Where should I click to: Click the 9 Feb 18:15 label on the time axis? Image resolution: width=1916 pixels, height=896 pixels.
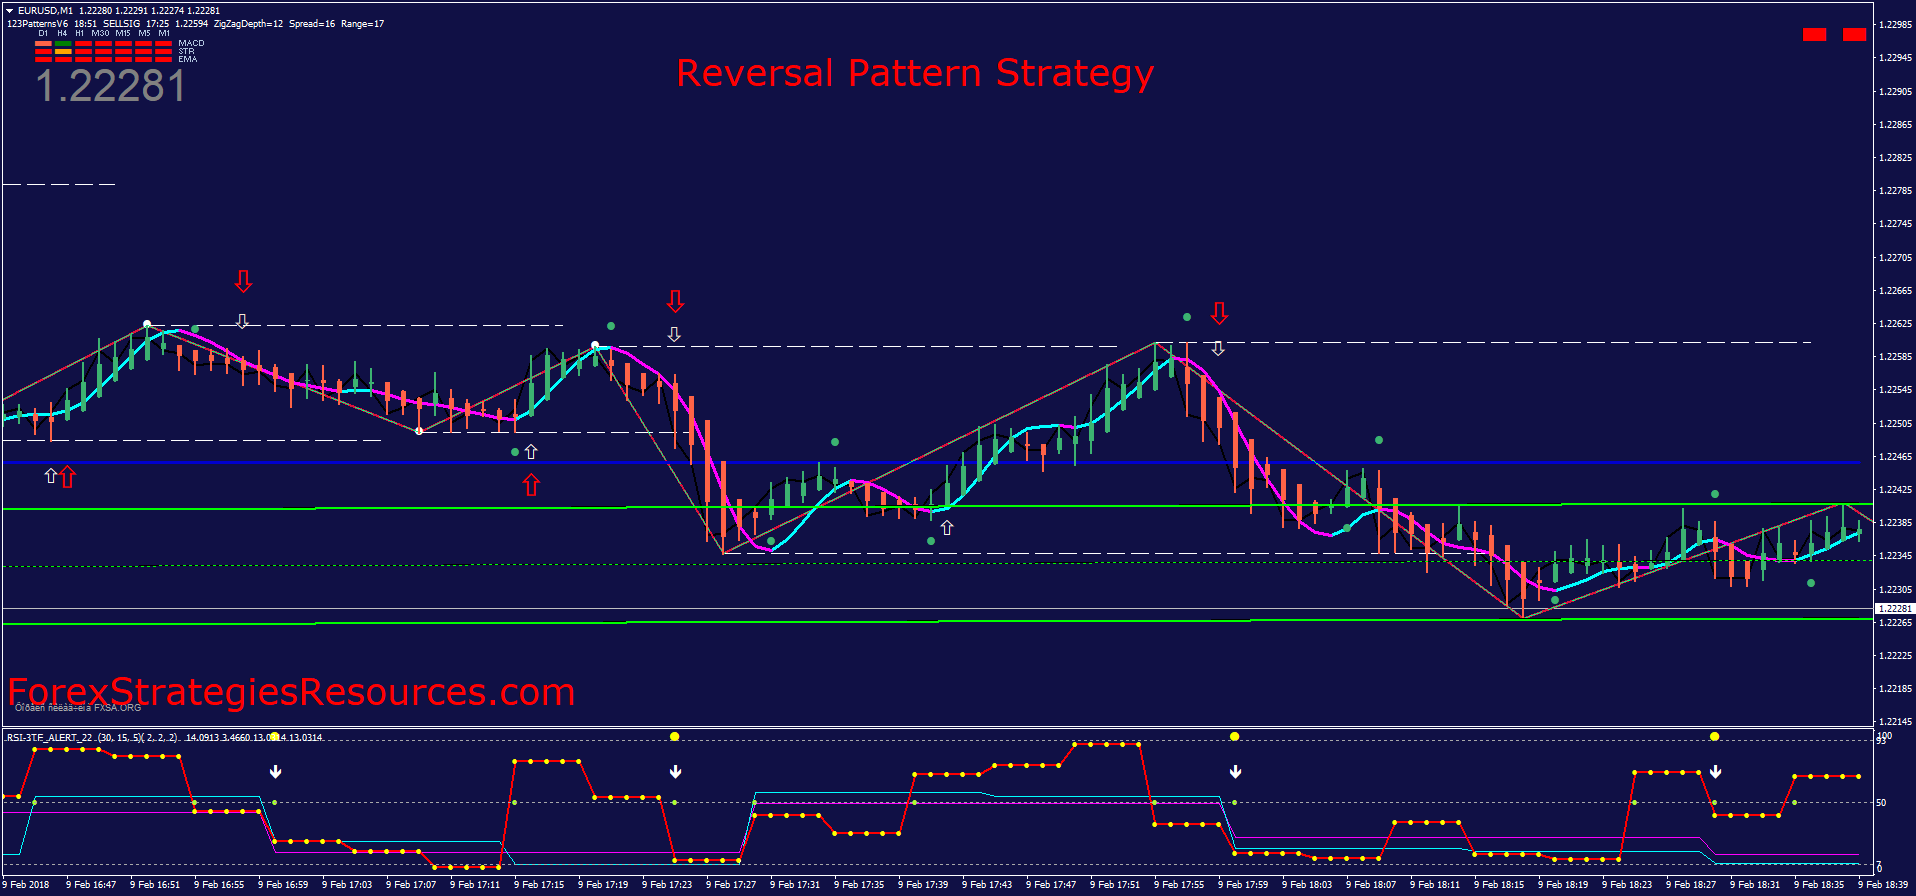pyautogui.click(x=1499, y=885)
